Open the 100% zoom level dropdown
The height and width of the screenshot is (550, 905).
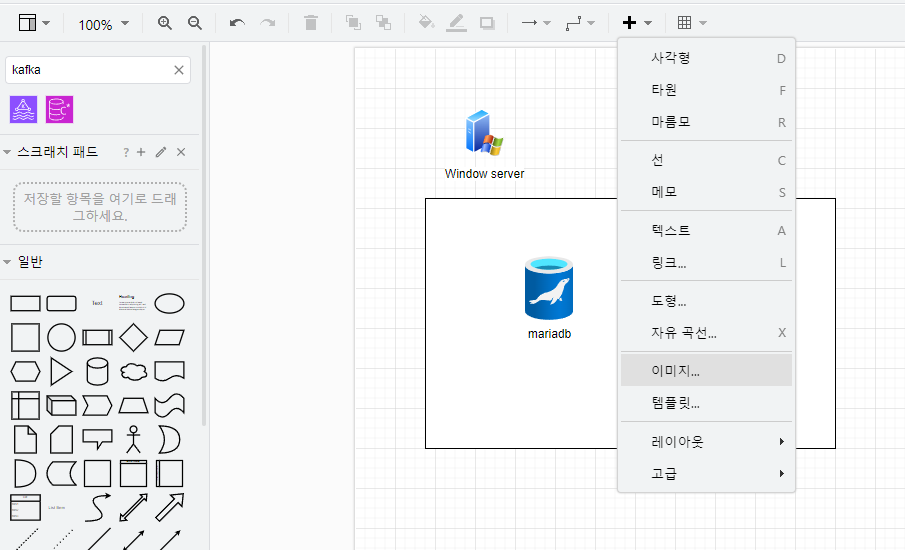tap(103, 24)
